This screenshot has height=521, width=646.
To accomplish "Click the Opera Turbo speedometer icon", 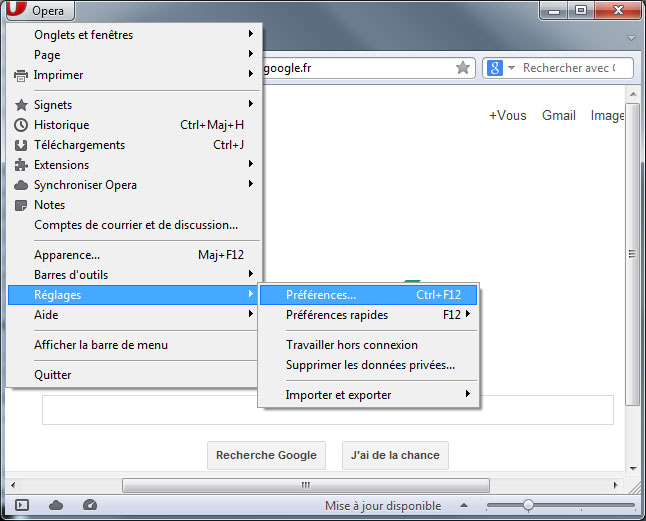I will (90, 505).
